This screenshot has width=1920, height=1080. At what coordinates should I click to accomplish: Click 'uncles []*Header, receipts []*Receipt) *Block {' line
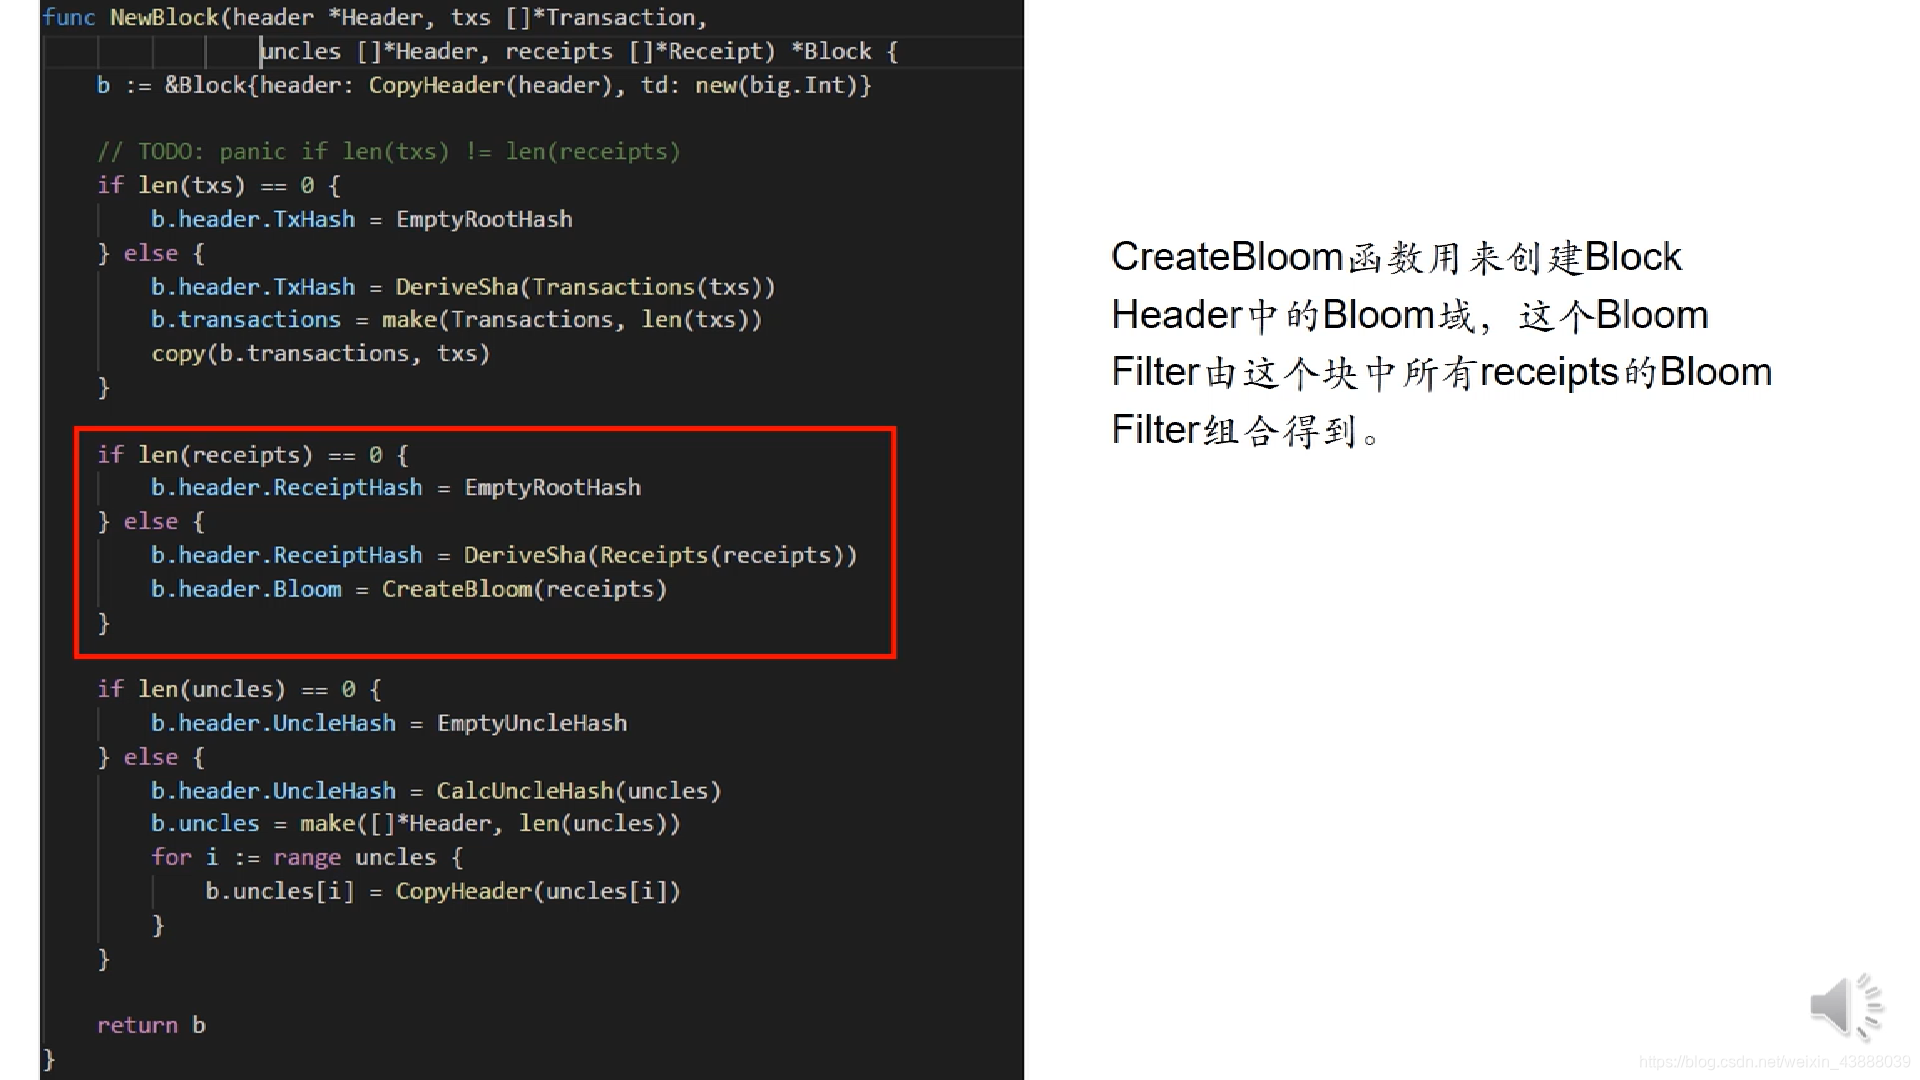pyautogui.click(x=579, y=51)
